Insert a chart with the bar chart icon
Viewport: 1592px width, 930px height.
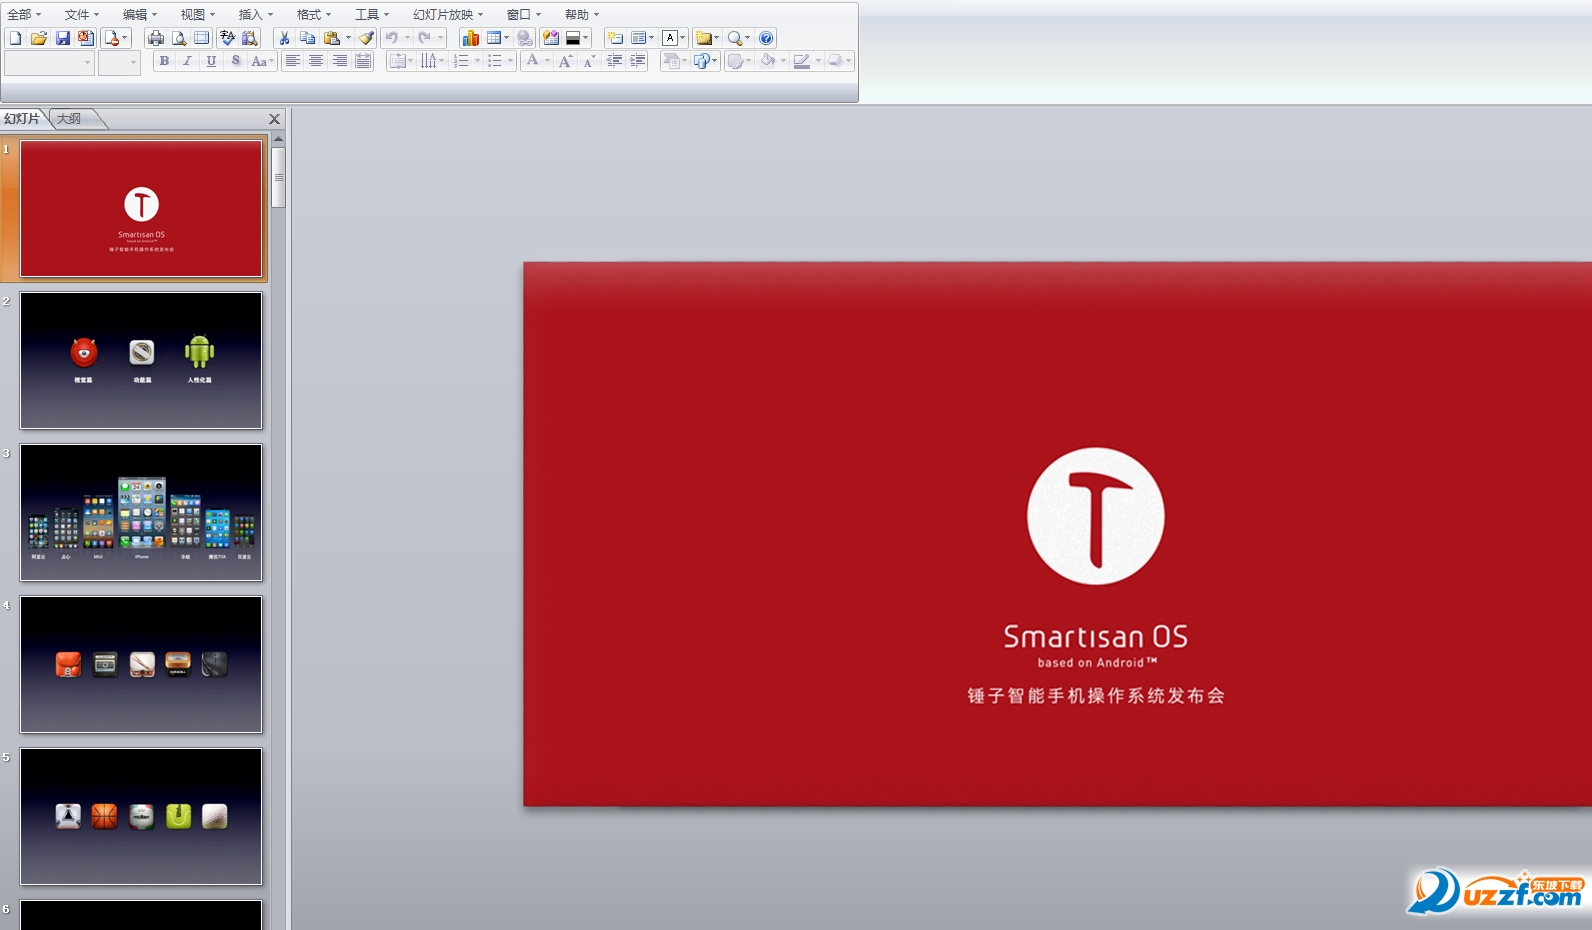470,38
